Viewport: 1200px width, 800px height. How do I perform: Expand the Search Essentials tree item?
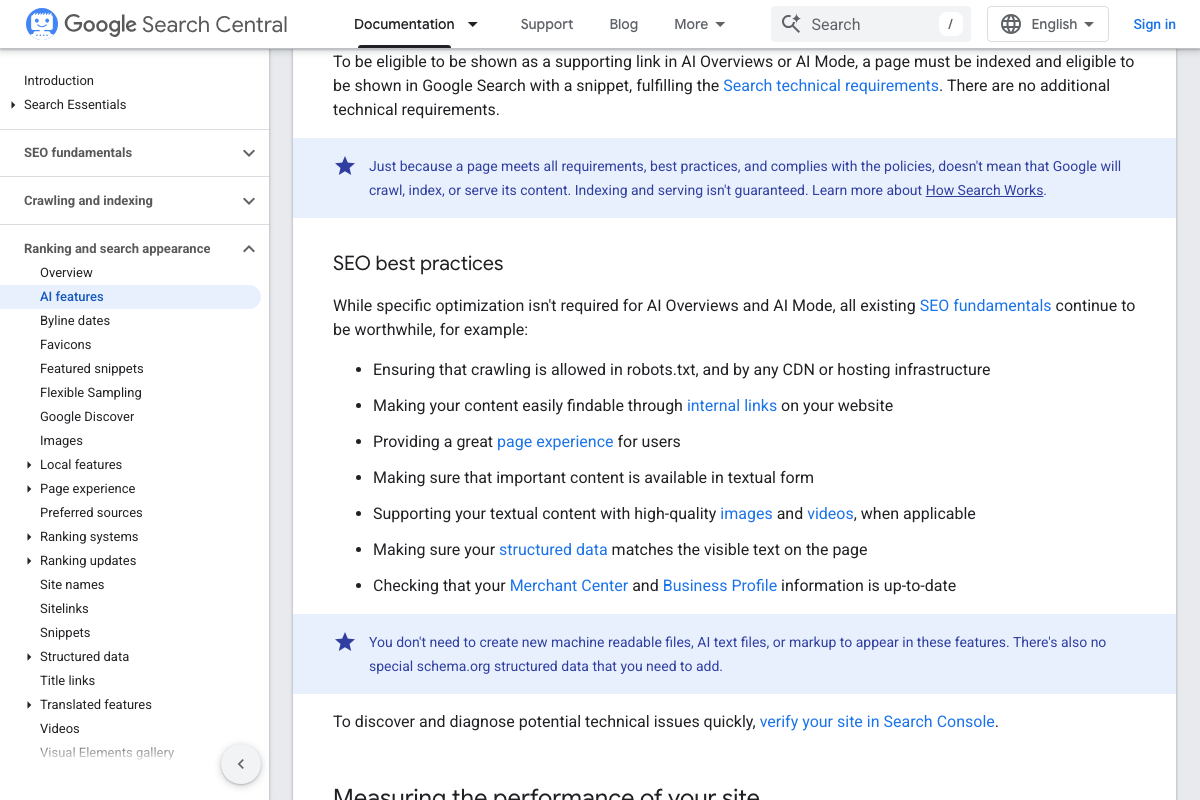pyautogui.click(x=13, y=105)
